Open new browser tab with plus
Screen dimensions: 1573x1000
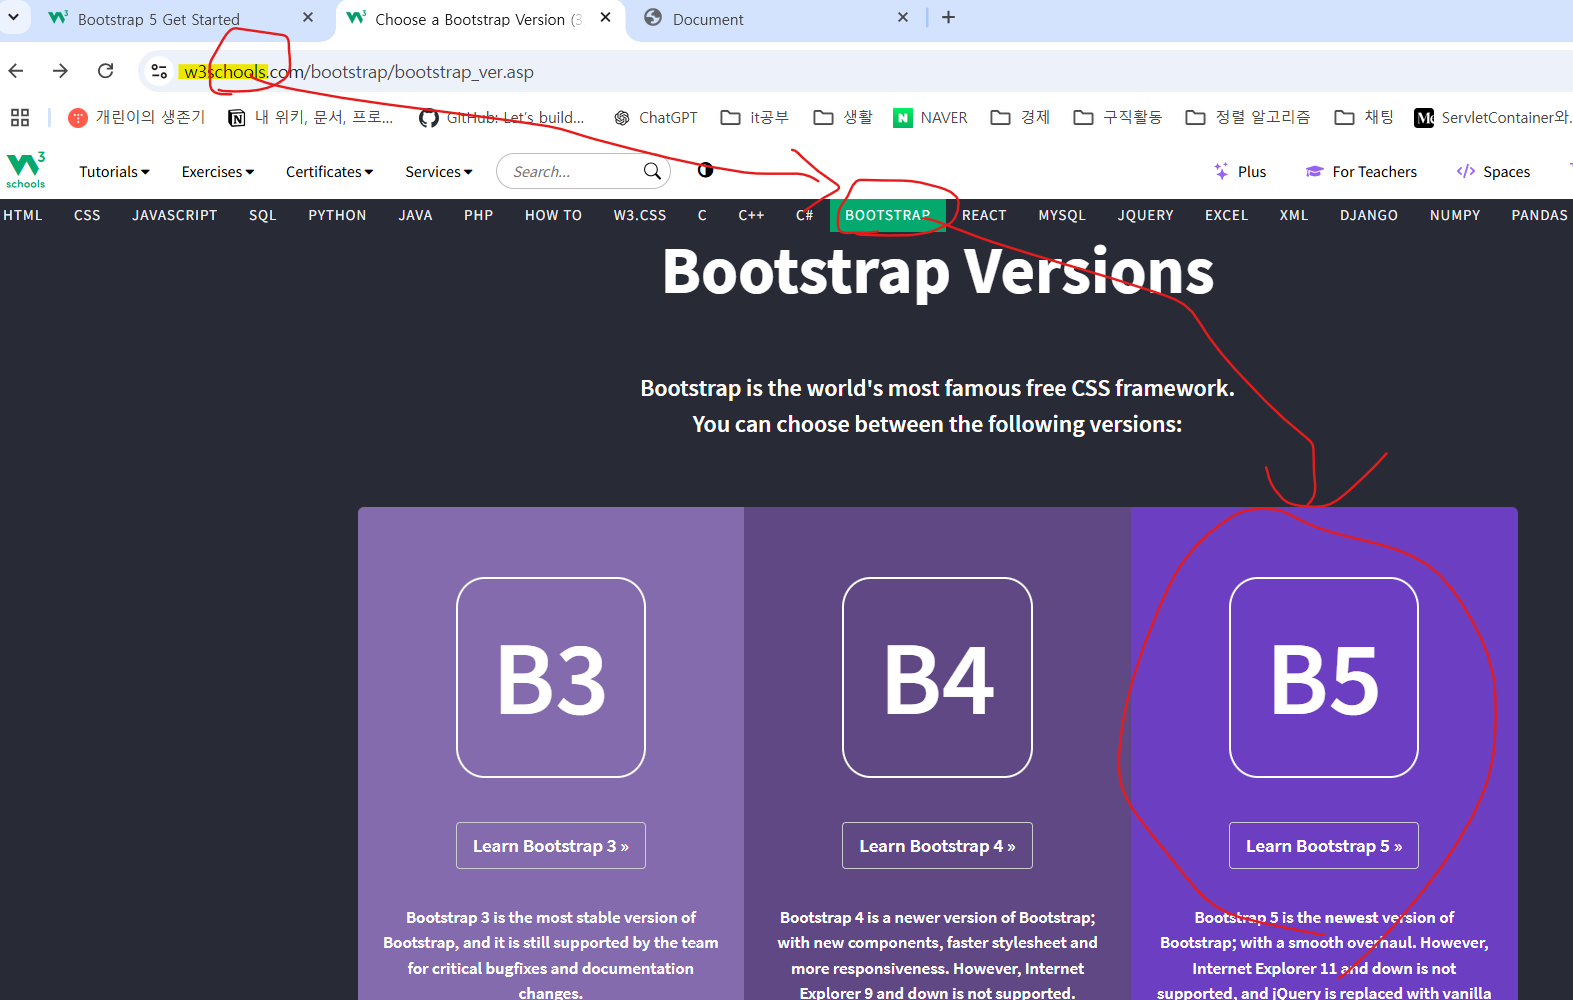[x=948, y=17]
